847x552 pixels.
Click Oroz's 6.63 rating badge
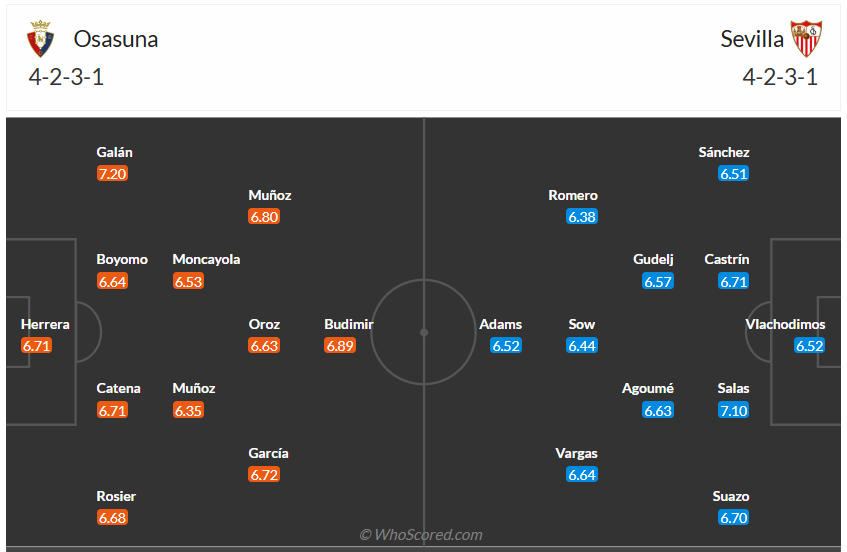click(x=265, y=346)
